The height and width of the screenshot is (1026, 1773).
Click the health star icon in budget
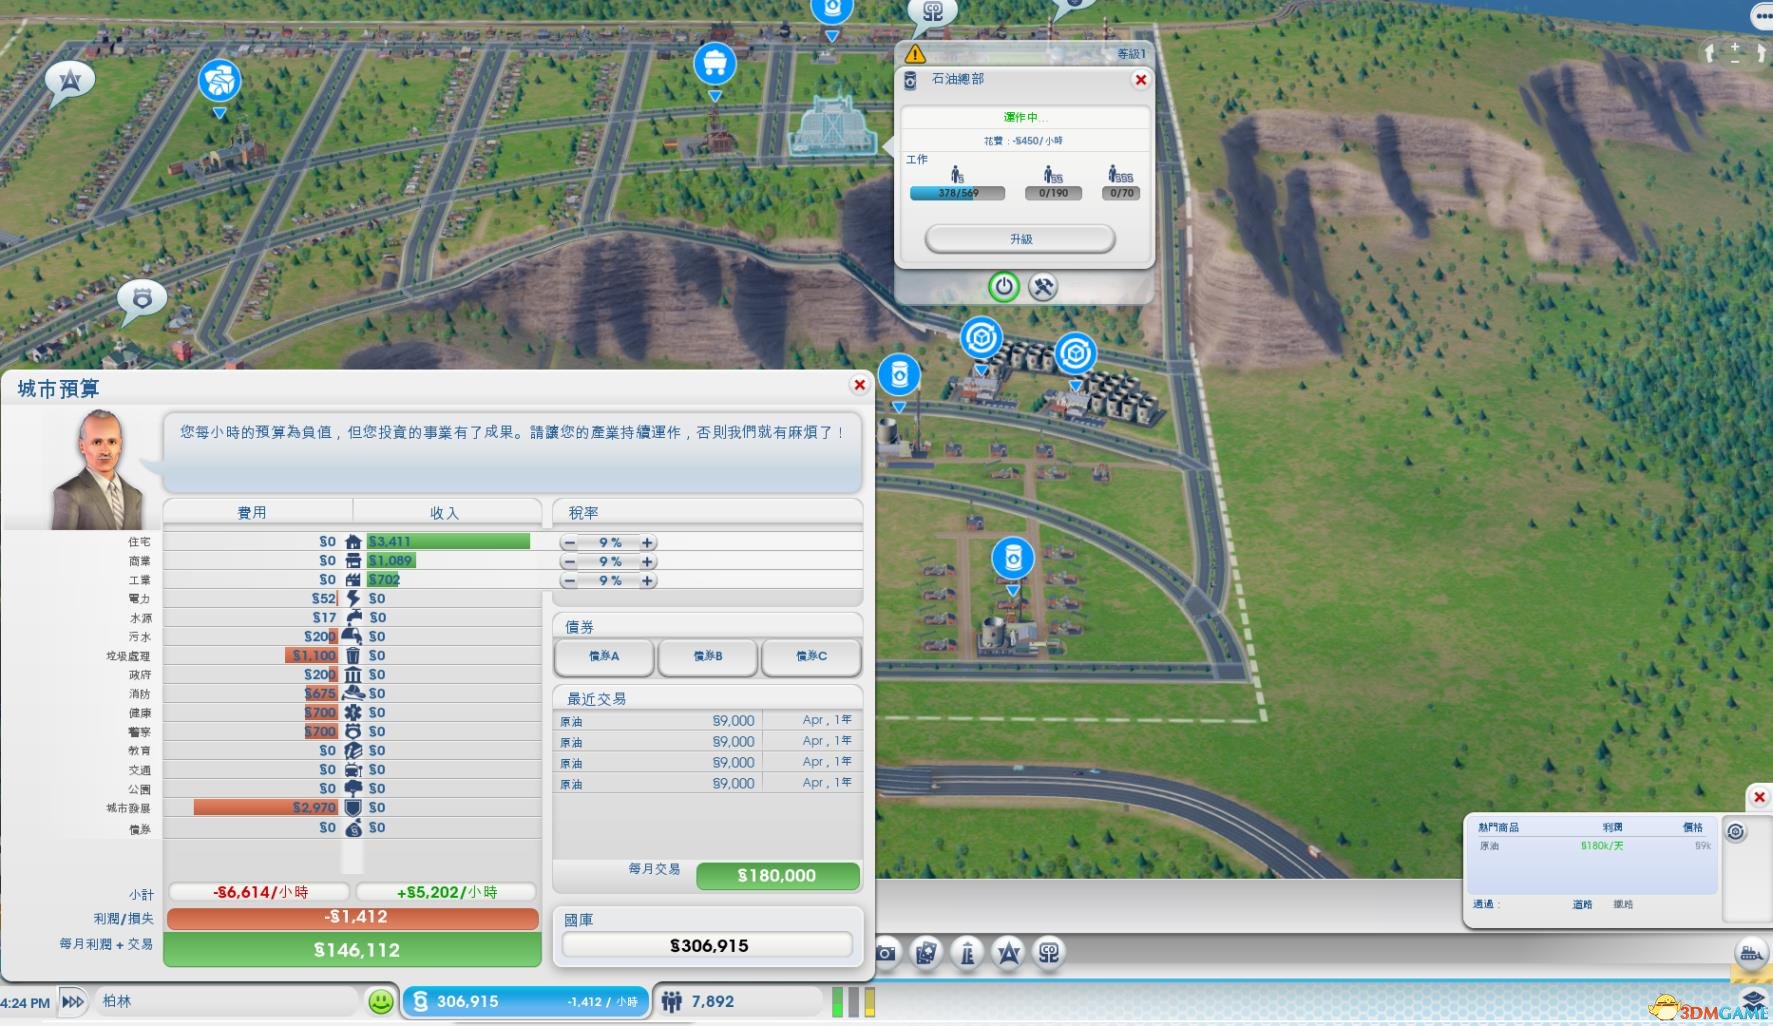click(x=353, y=712)
